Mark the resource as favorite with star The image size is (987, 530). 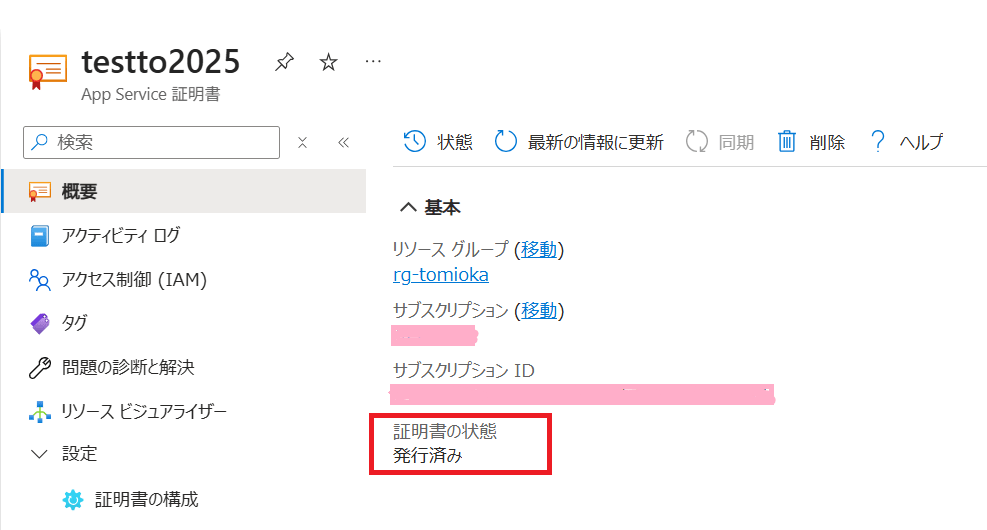point(328,63)
